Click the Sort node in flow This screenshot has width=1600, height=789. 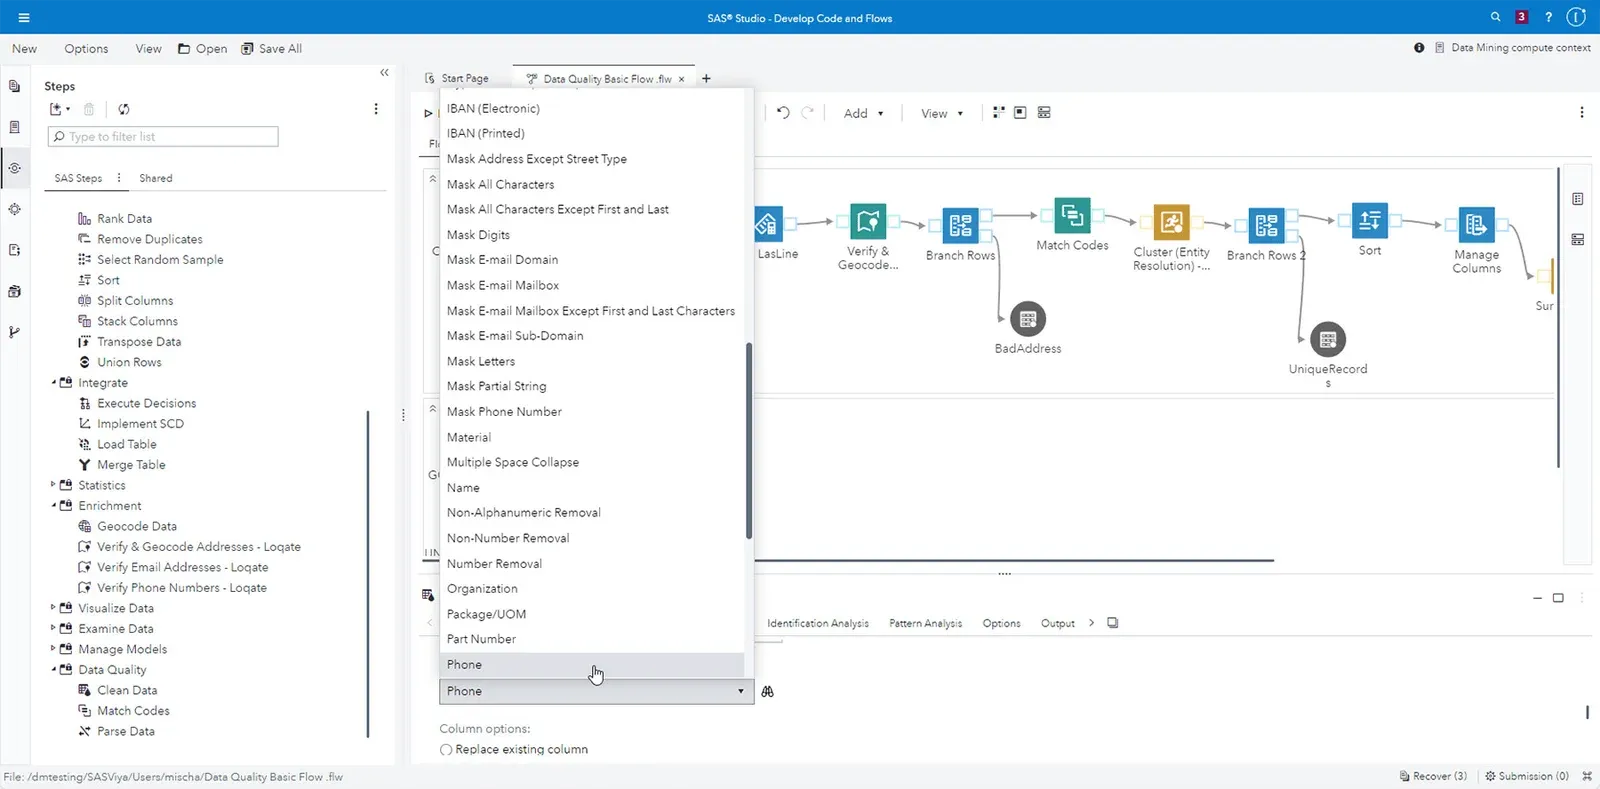point(1369,221)
